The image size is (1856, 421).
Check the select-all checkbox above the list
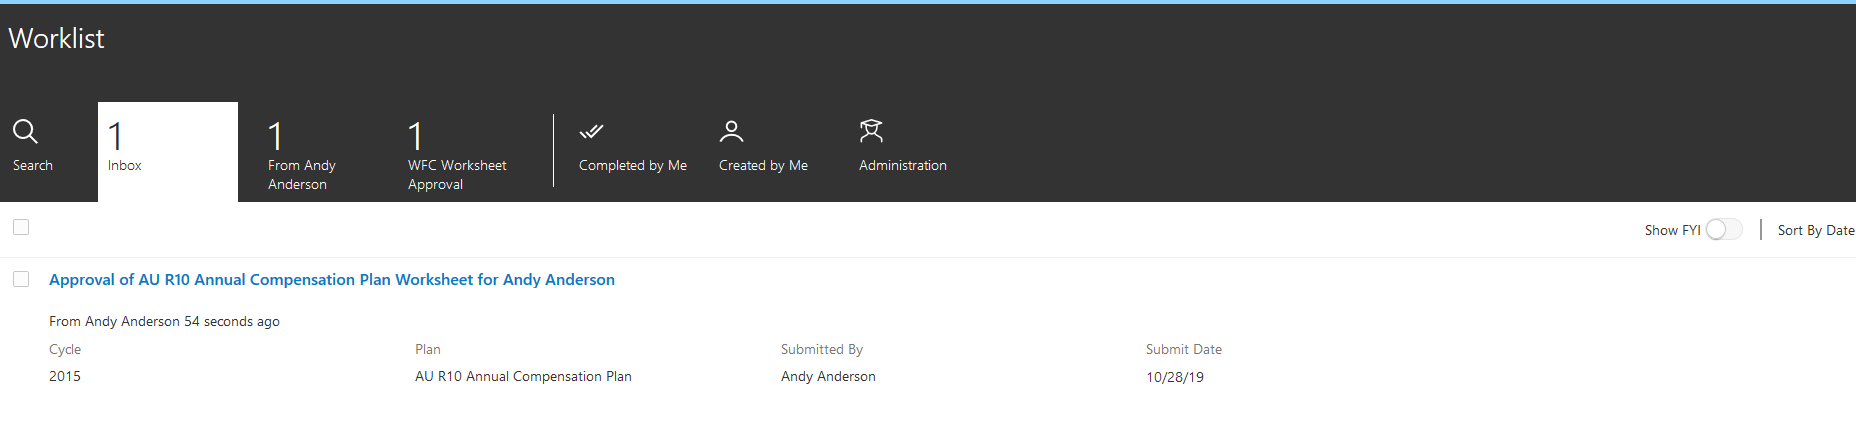click(x=21, y=228)
